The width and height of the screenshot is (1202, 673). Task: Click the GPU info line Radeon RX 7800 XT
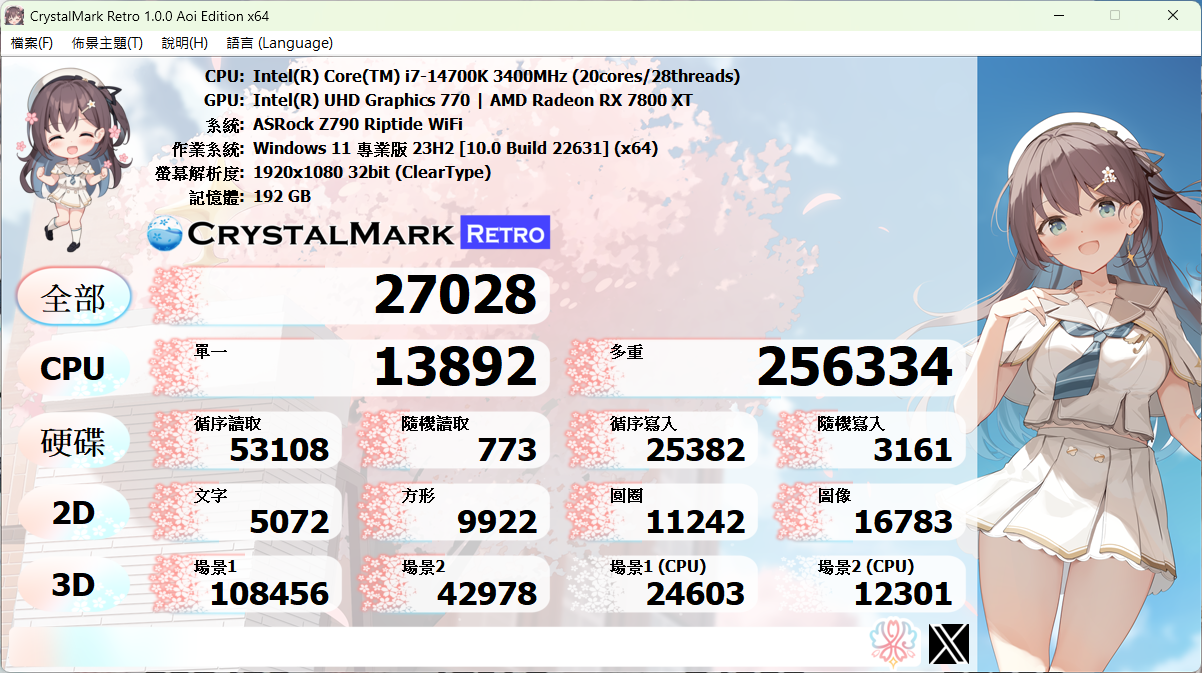pyautogui.click(x=472, y=100)
